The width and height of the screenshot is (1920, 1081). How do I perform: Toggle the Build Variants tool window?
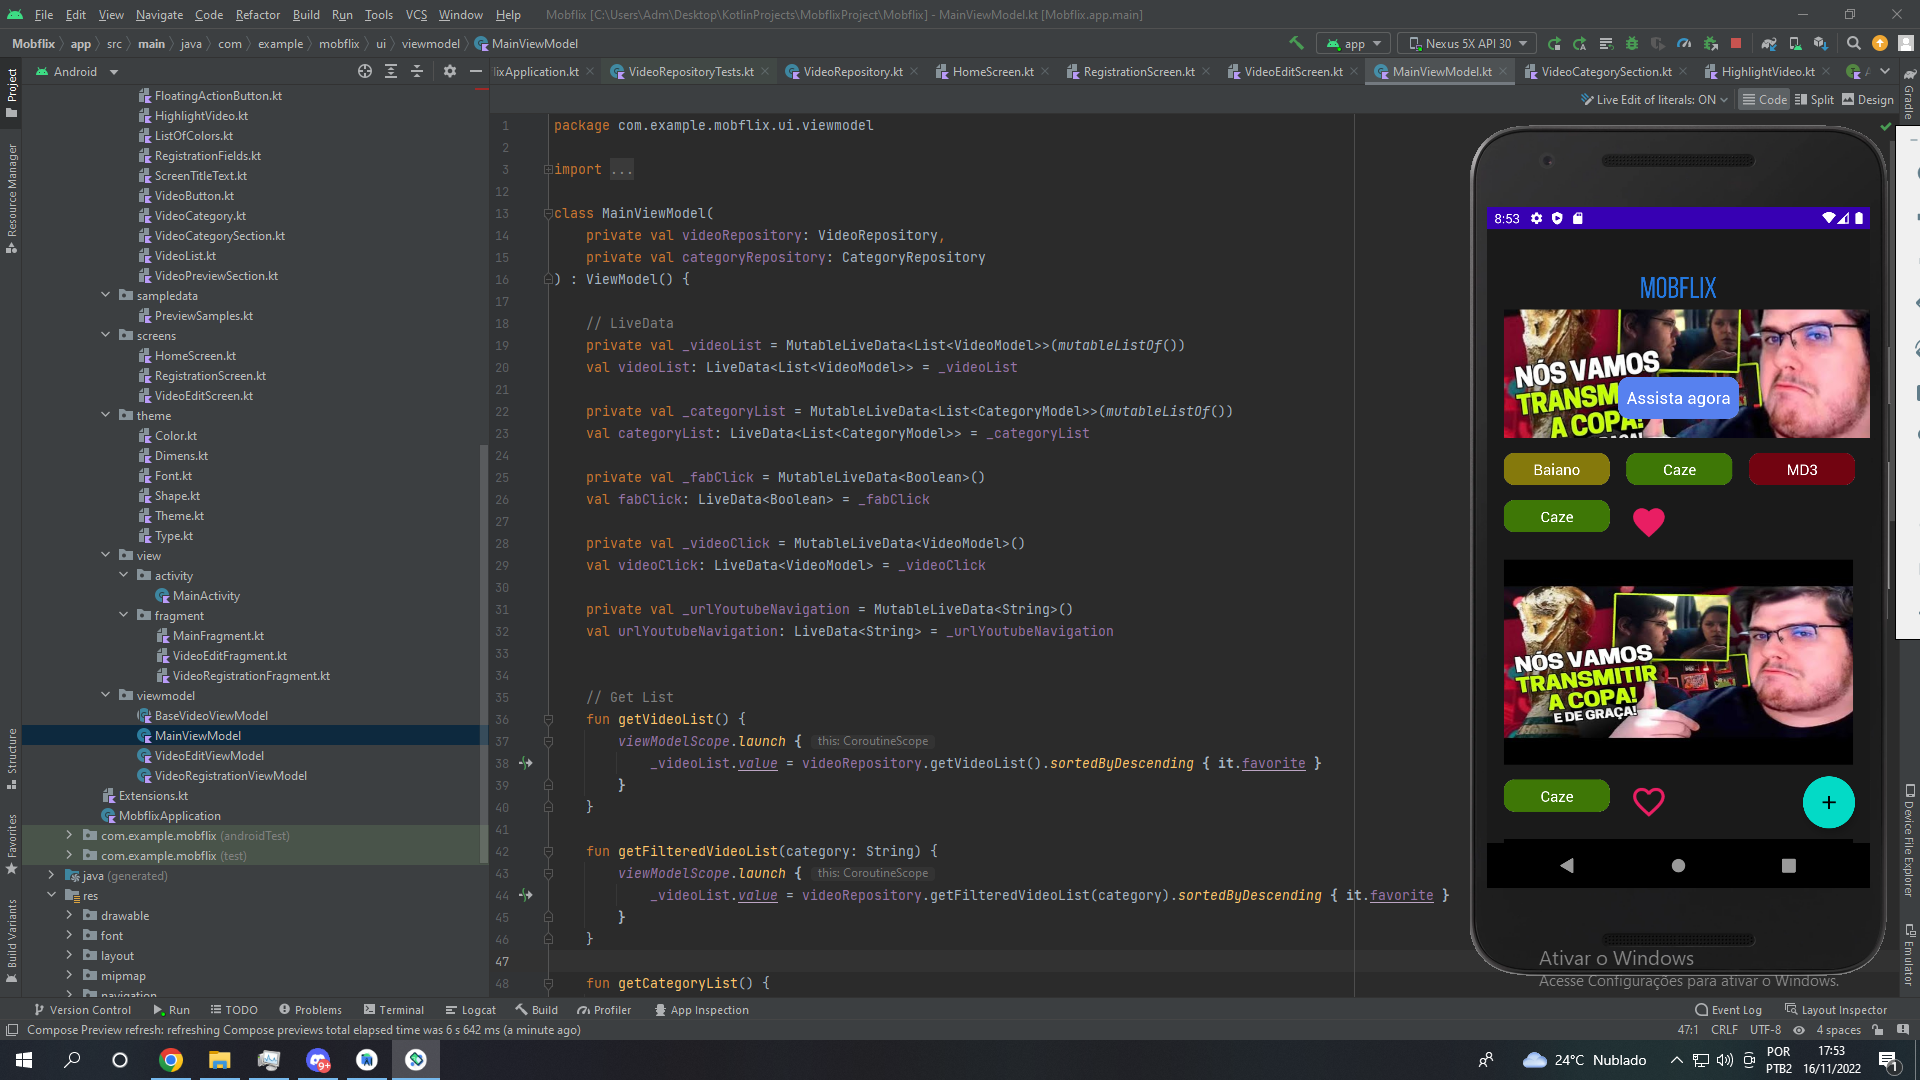[x=12, y=940]
